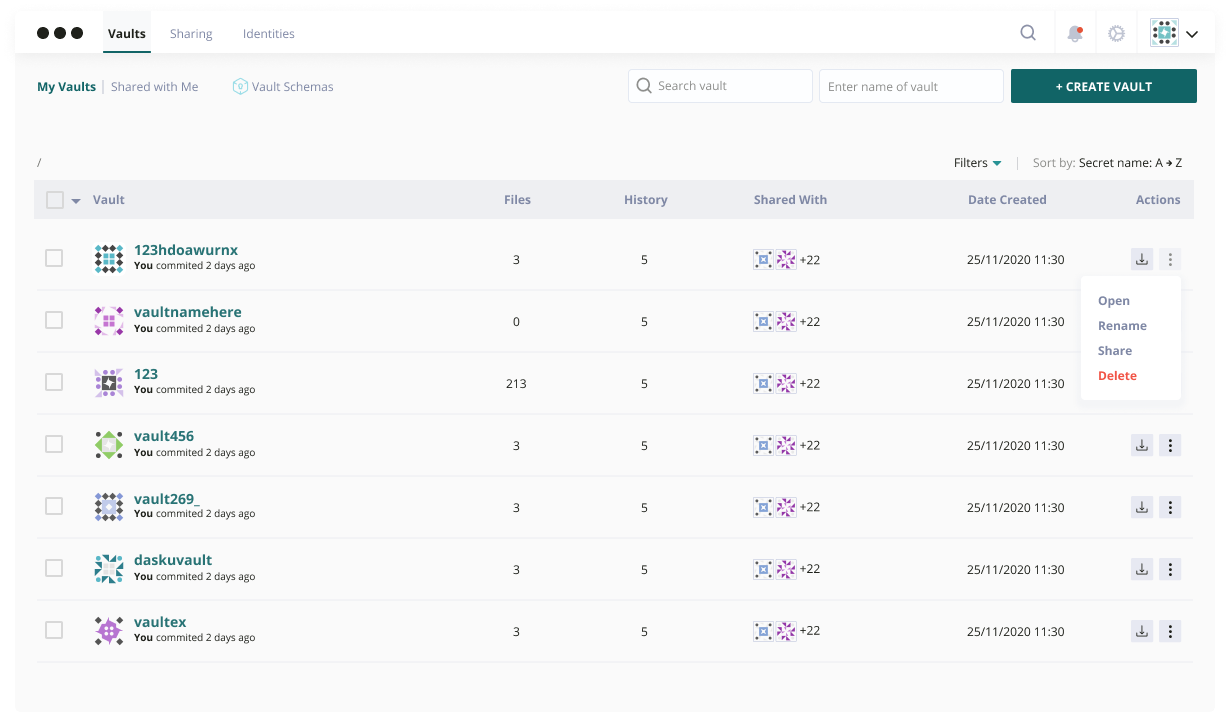
Task: Choose Share from the context menu
Action: 1115,351
